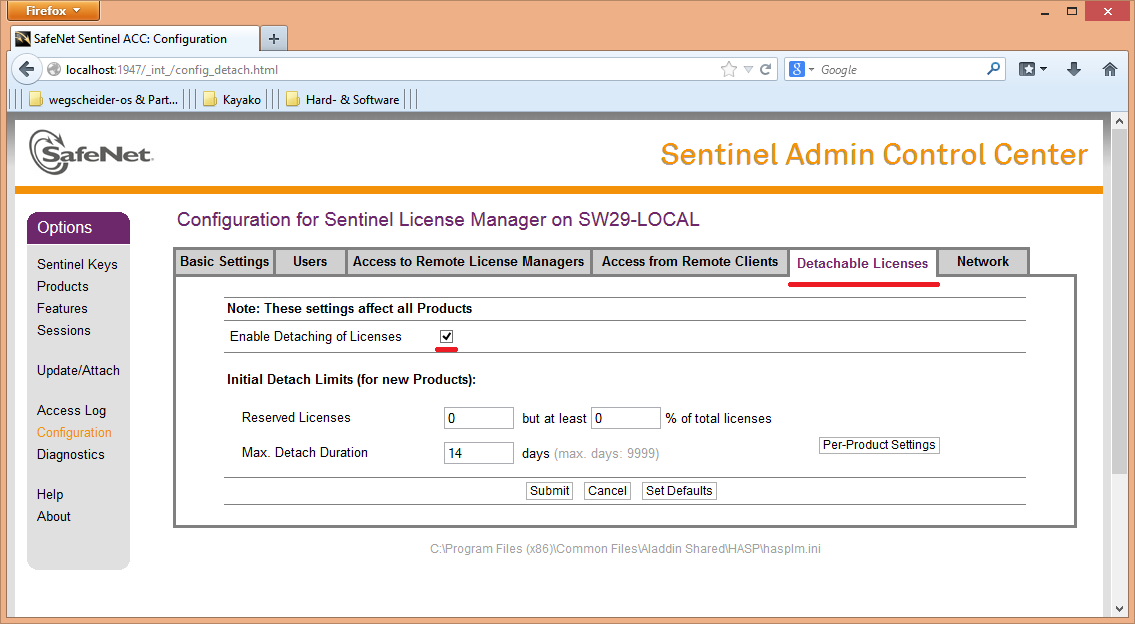Click the percent of total licenses field
This screenshot has height=624, width=1135.
625,418
